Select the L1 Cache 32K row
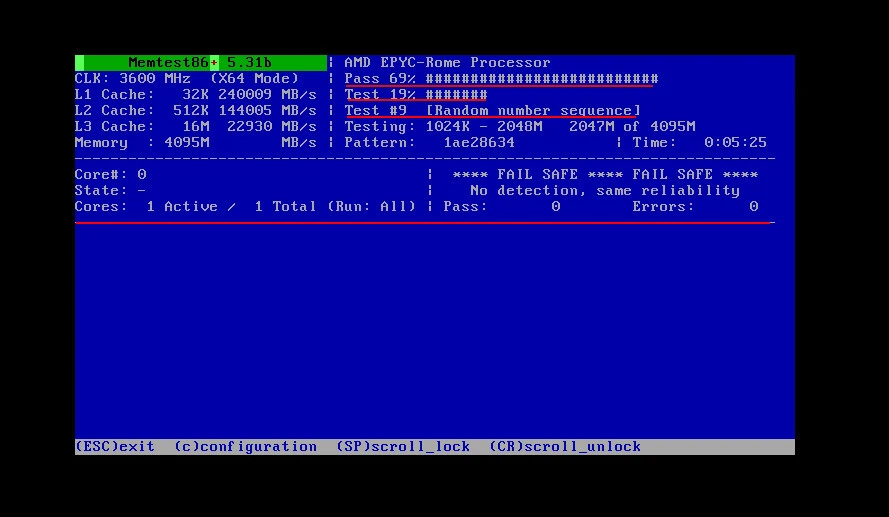 [x=196, y=95]
